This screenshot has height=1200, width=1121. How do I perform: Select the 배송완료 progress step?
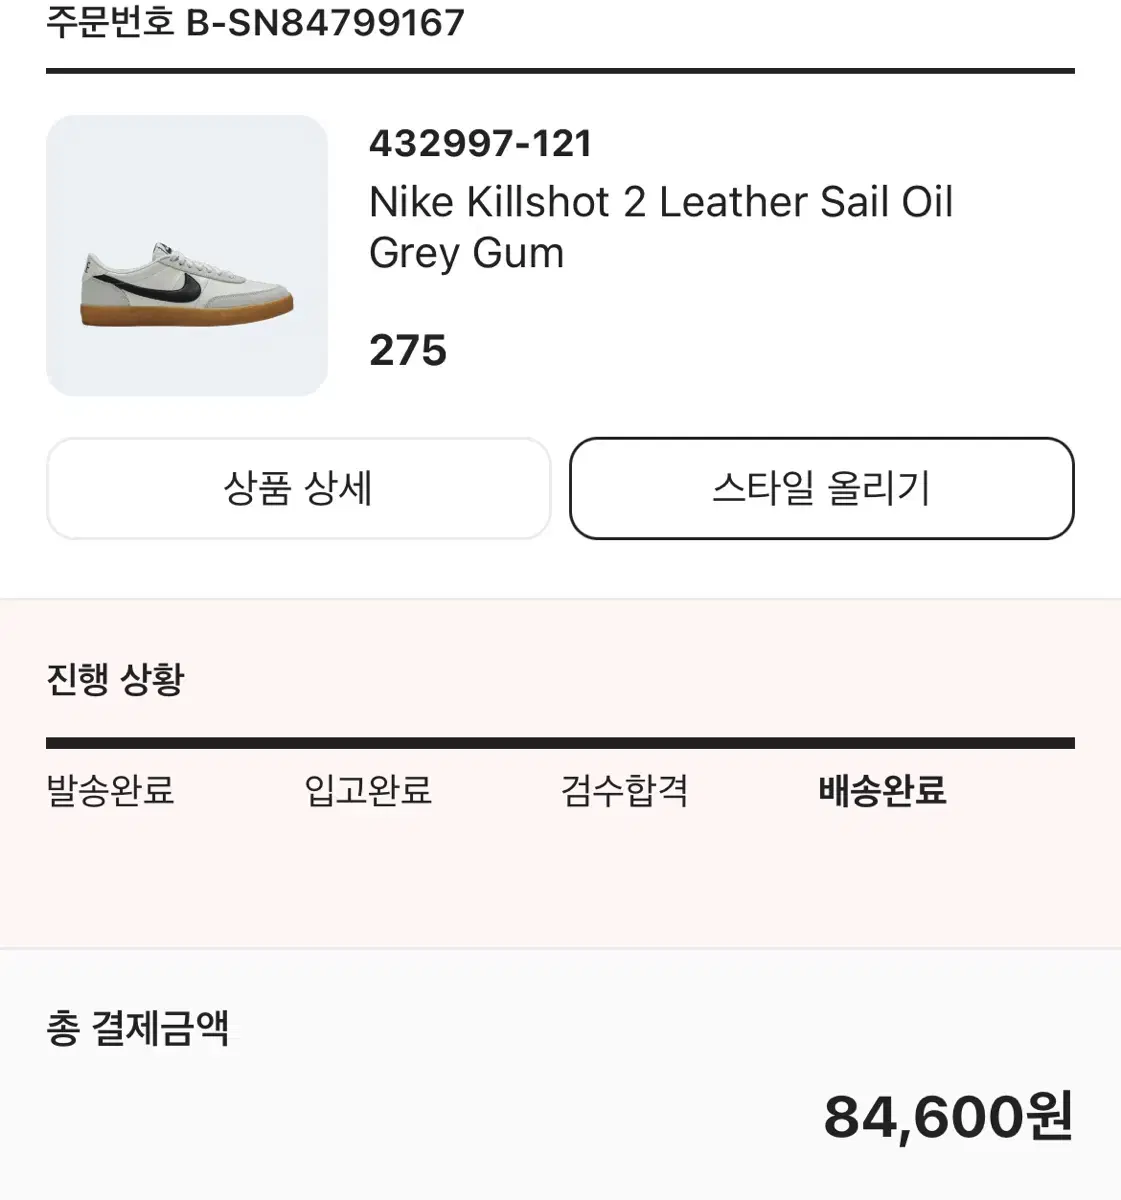coord(882,790)
